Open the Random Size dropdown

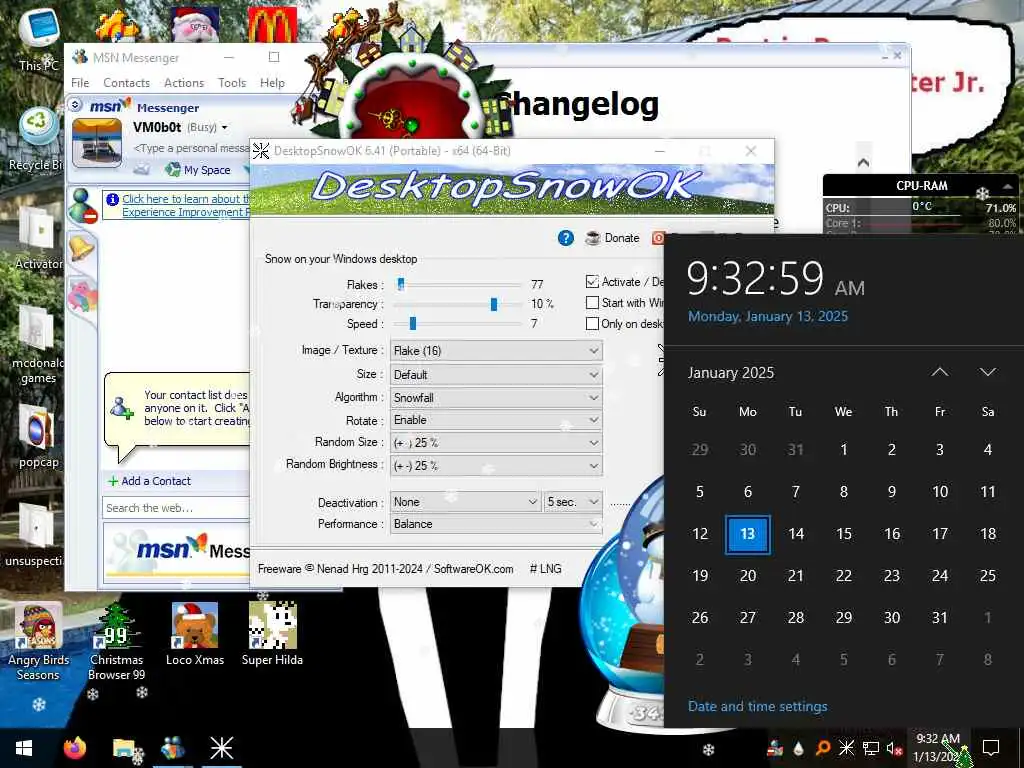496,443
